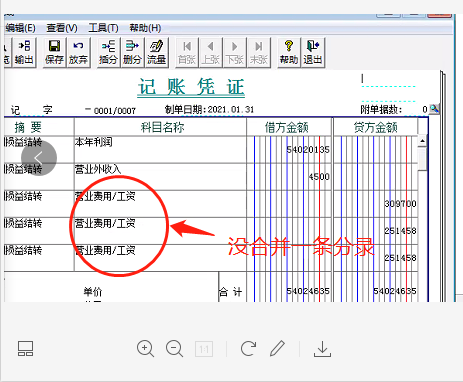Download the image
This screenshot has width=463, height=382.
click(322, 349)
